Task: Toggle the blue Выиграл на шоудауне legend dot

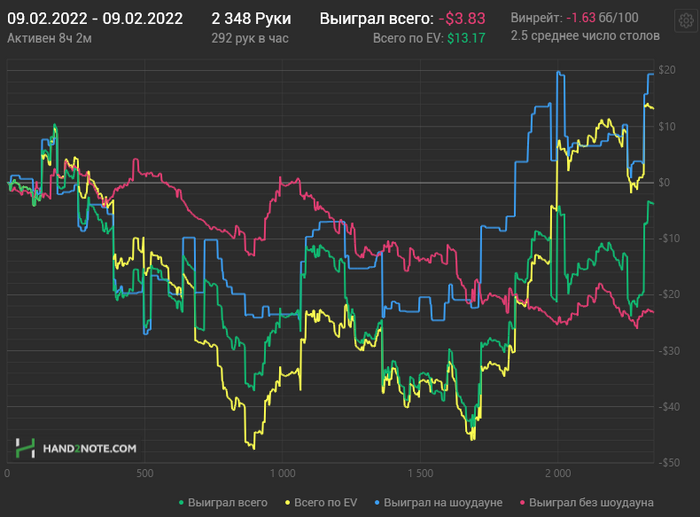Action: pyautogui.click(x=377, y=503)
